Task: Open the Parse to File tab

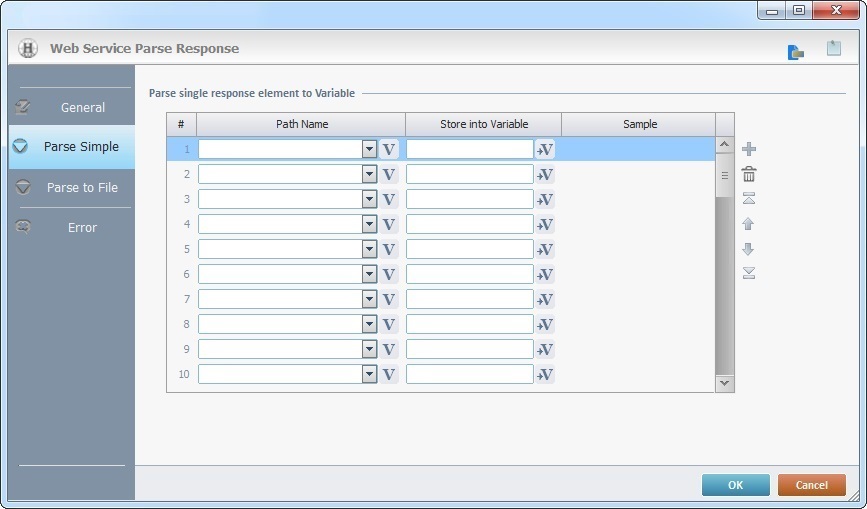Action: point(82,187)
